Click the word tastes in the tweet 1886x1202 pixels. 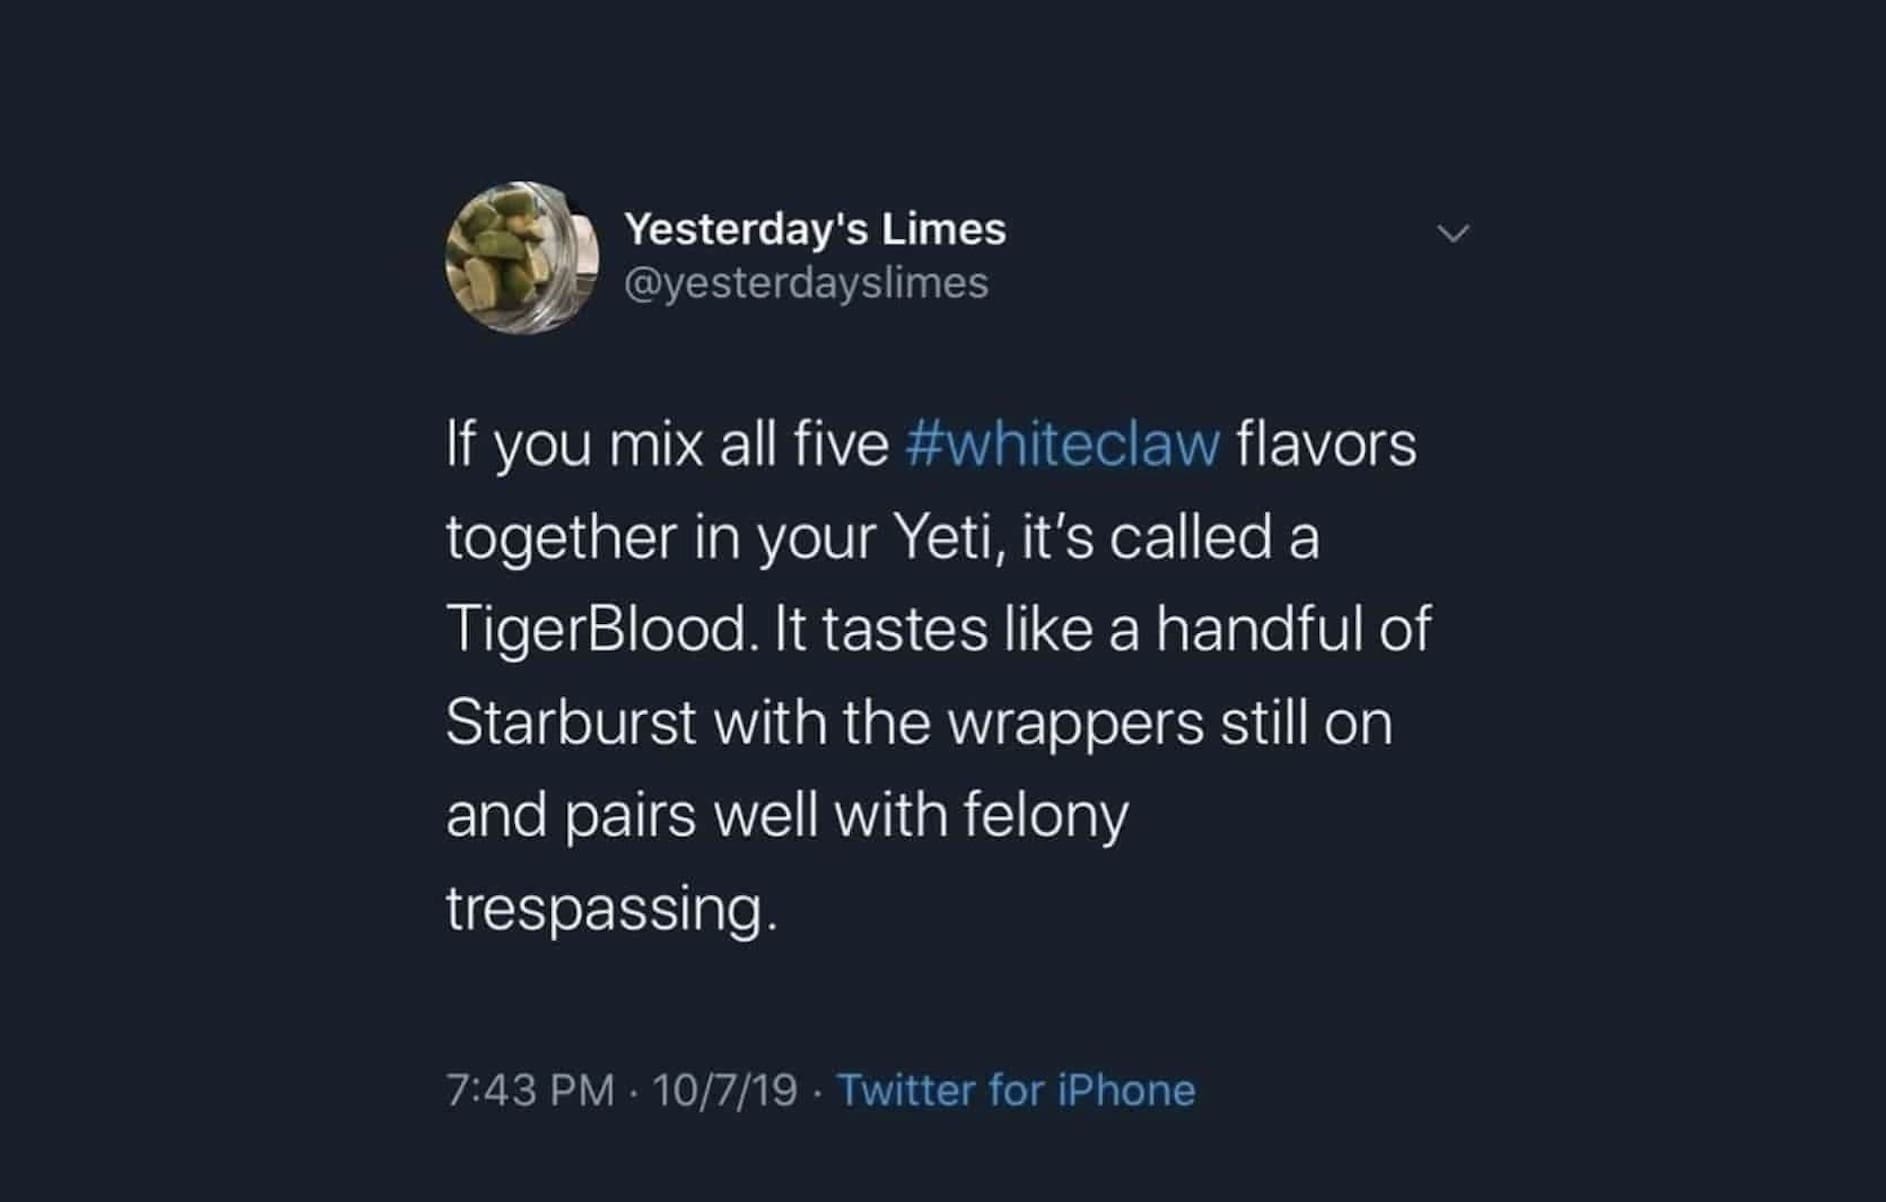click(905, 630)
